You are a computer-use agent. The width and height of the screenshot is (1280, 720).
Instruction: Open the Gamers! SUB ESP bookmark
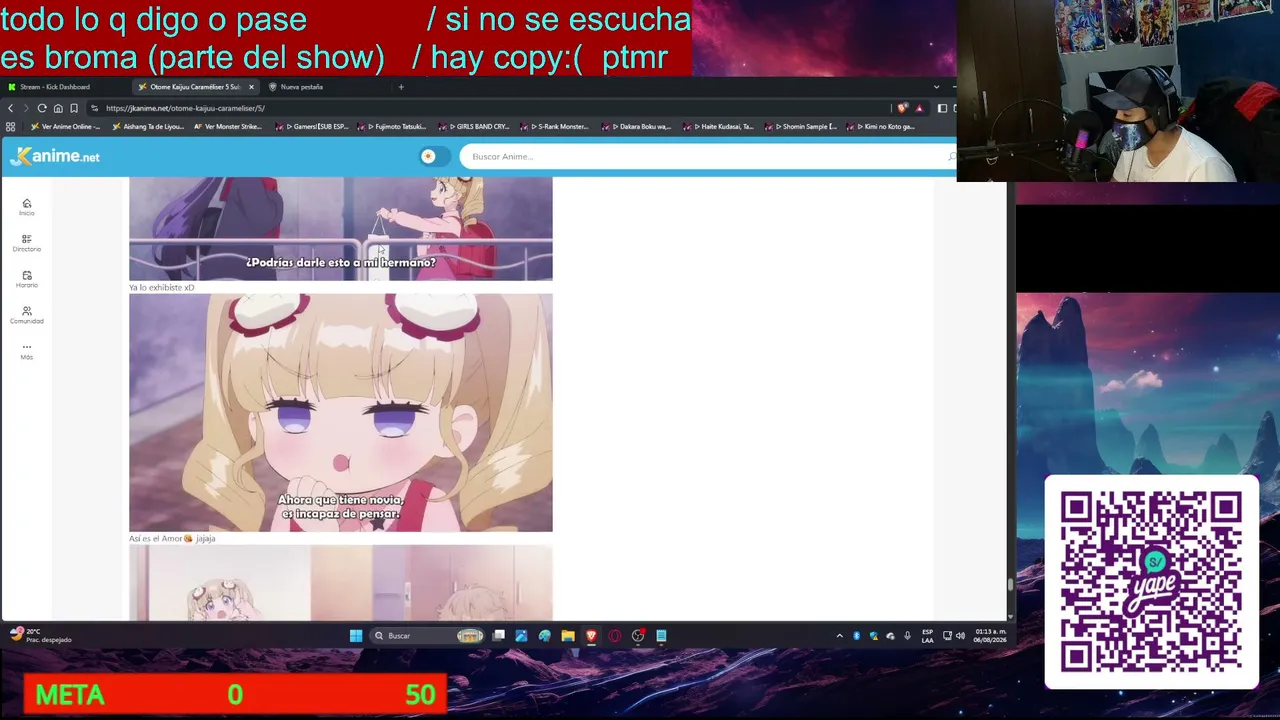tap(312, 127)
